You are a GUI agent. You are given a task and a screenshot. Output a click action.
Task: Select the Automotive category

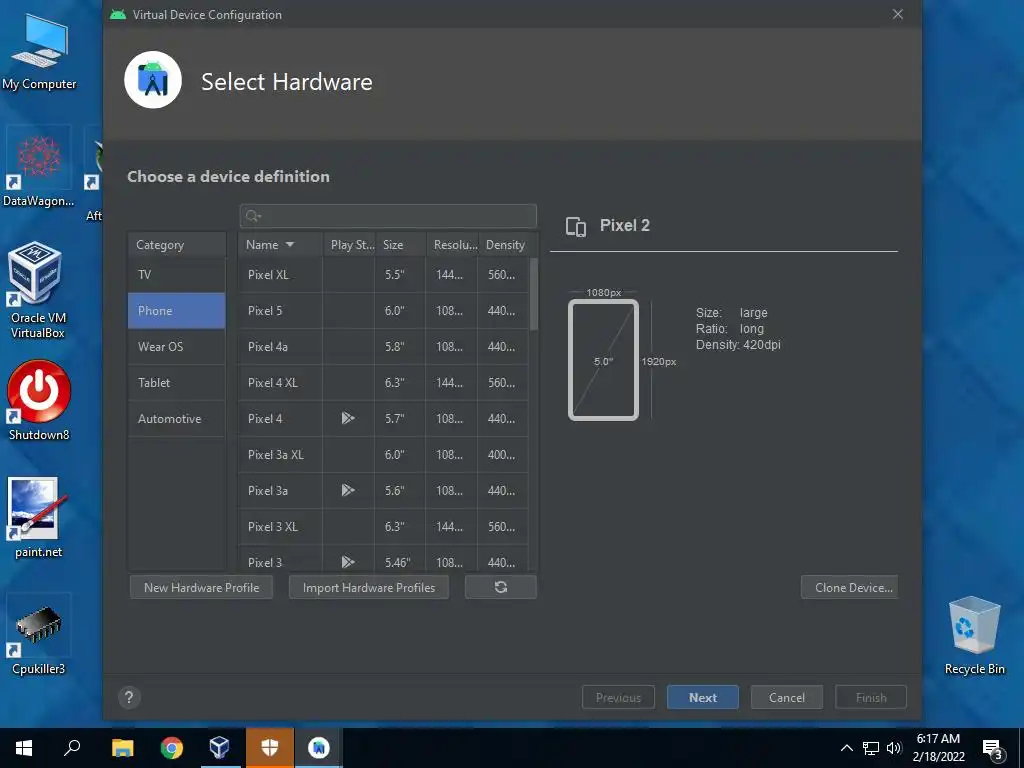click(x=177, y=418)
